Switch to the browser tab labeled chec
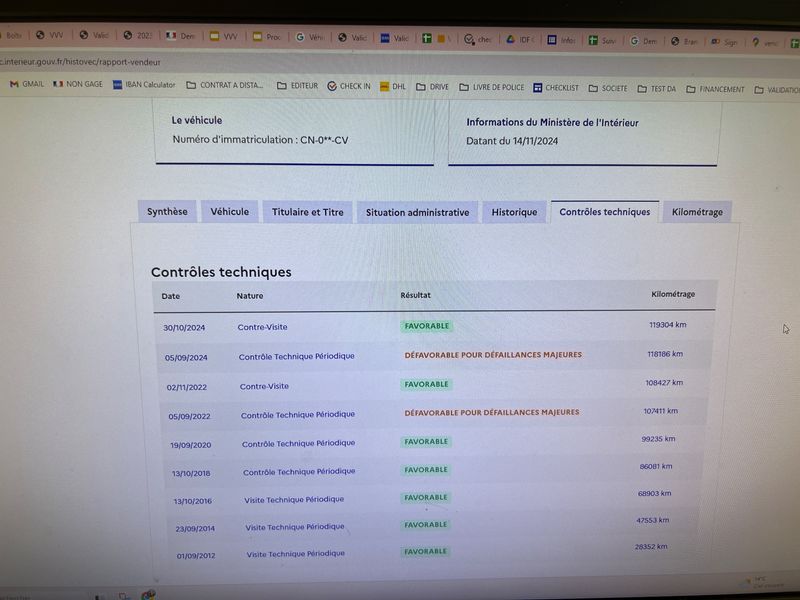 click(x=478, y=39)
